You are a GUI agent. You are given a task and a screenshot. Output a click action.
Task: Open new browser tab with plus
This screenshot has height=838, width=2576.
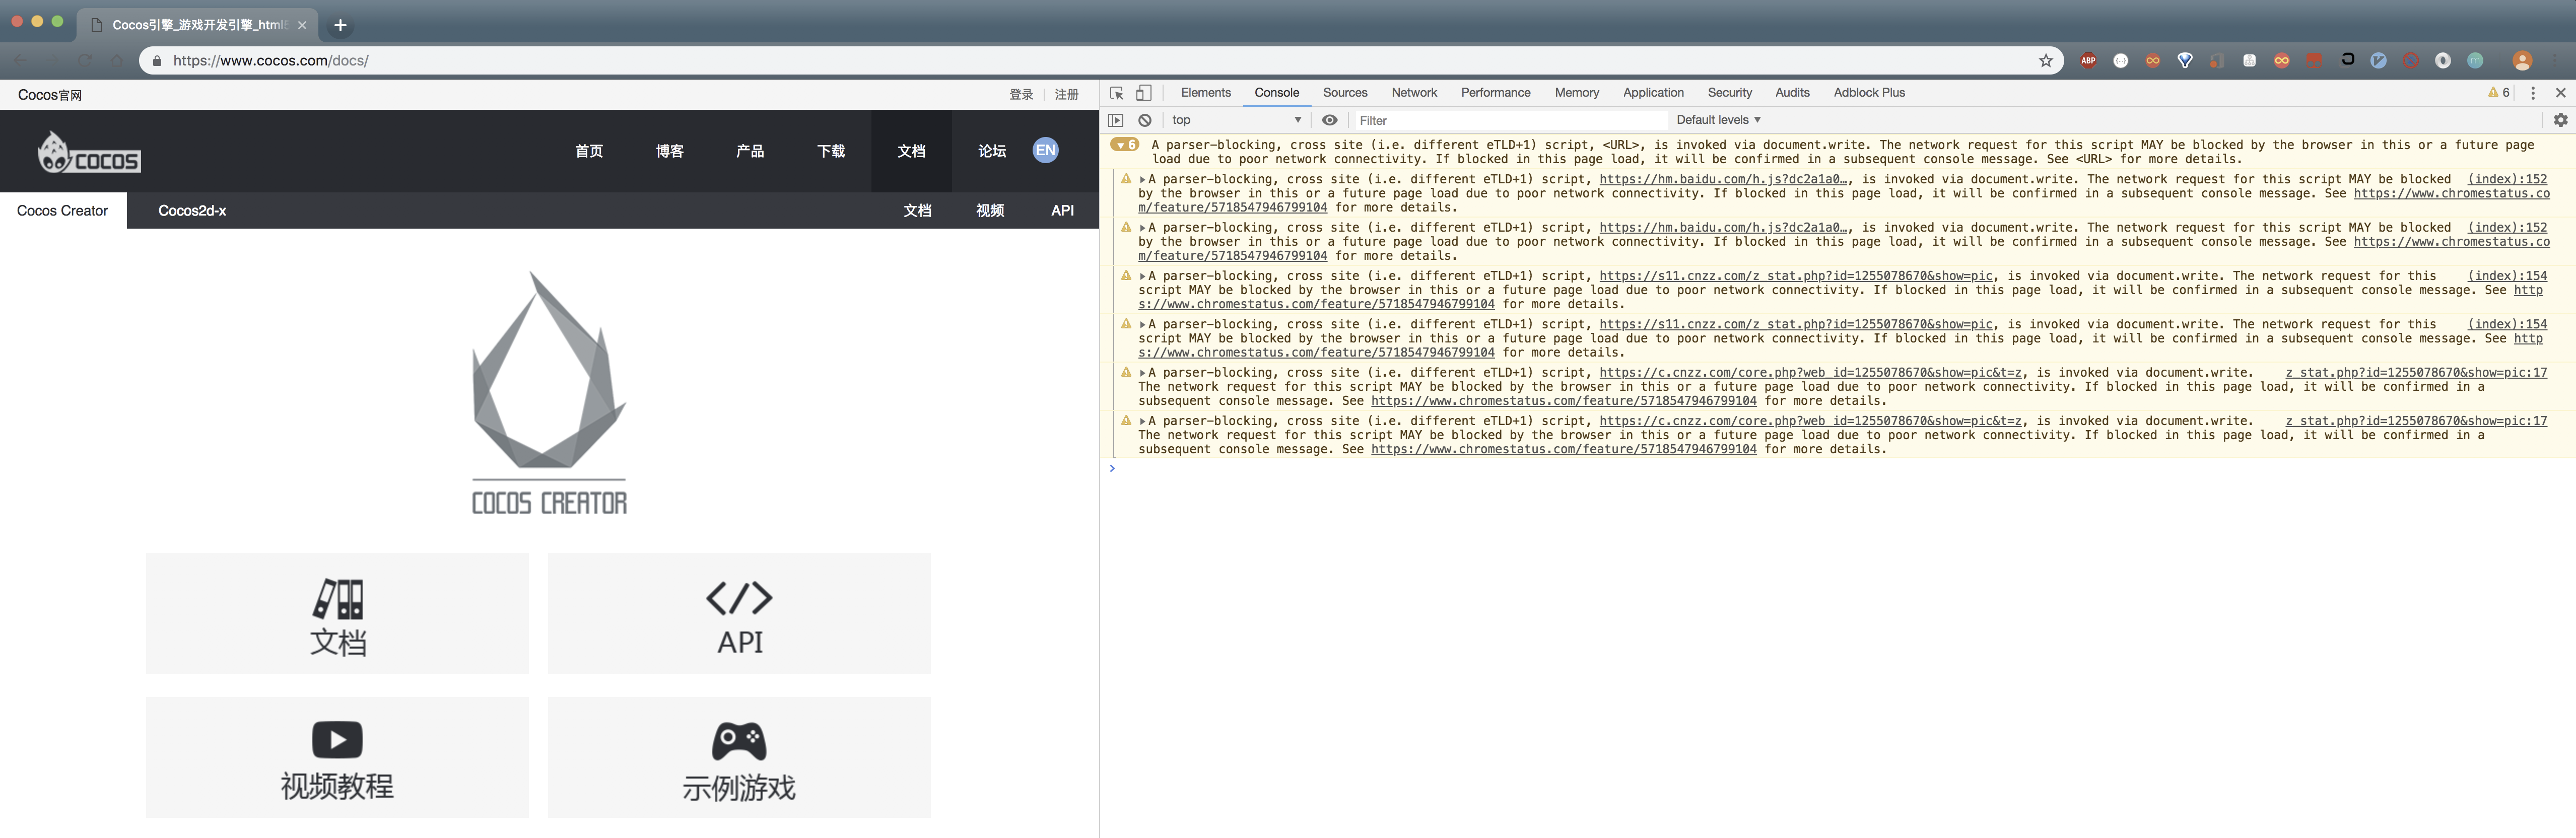point(340,25)
